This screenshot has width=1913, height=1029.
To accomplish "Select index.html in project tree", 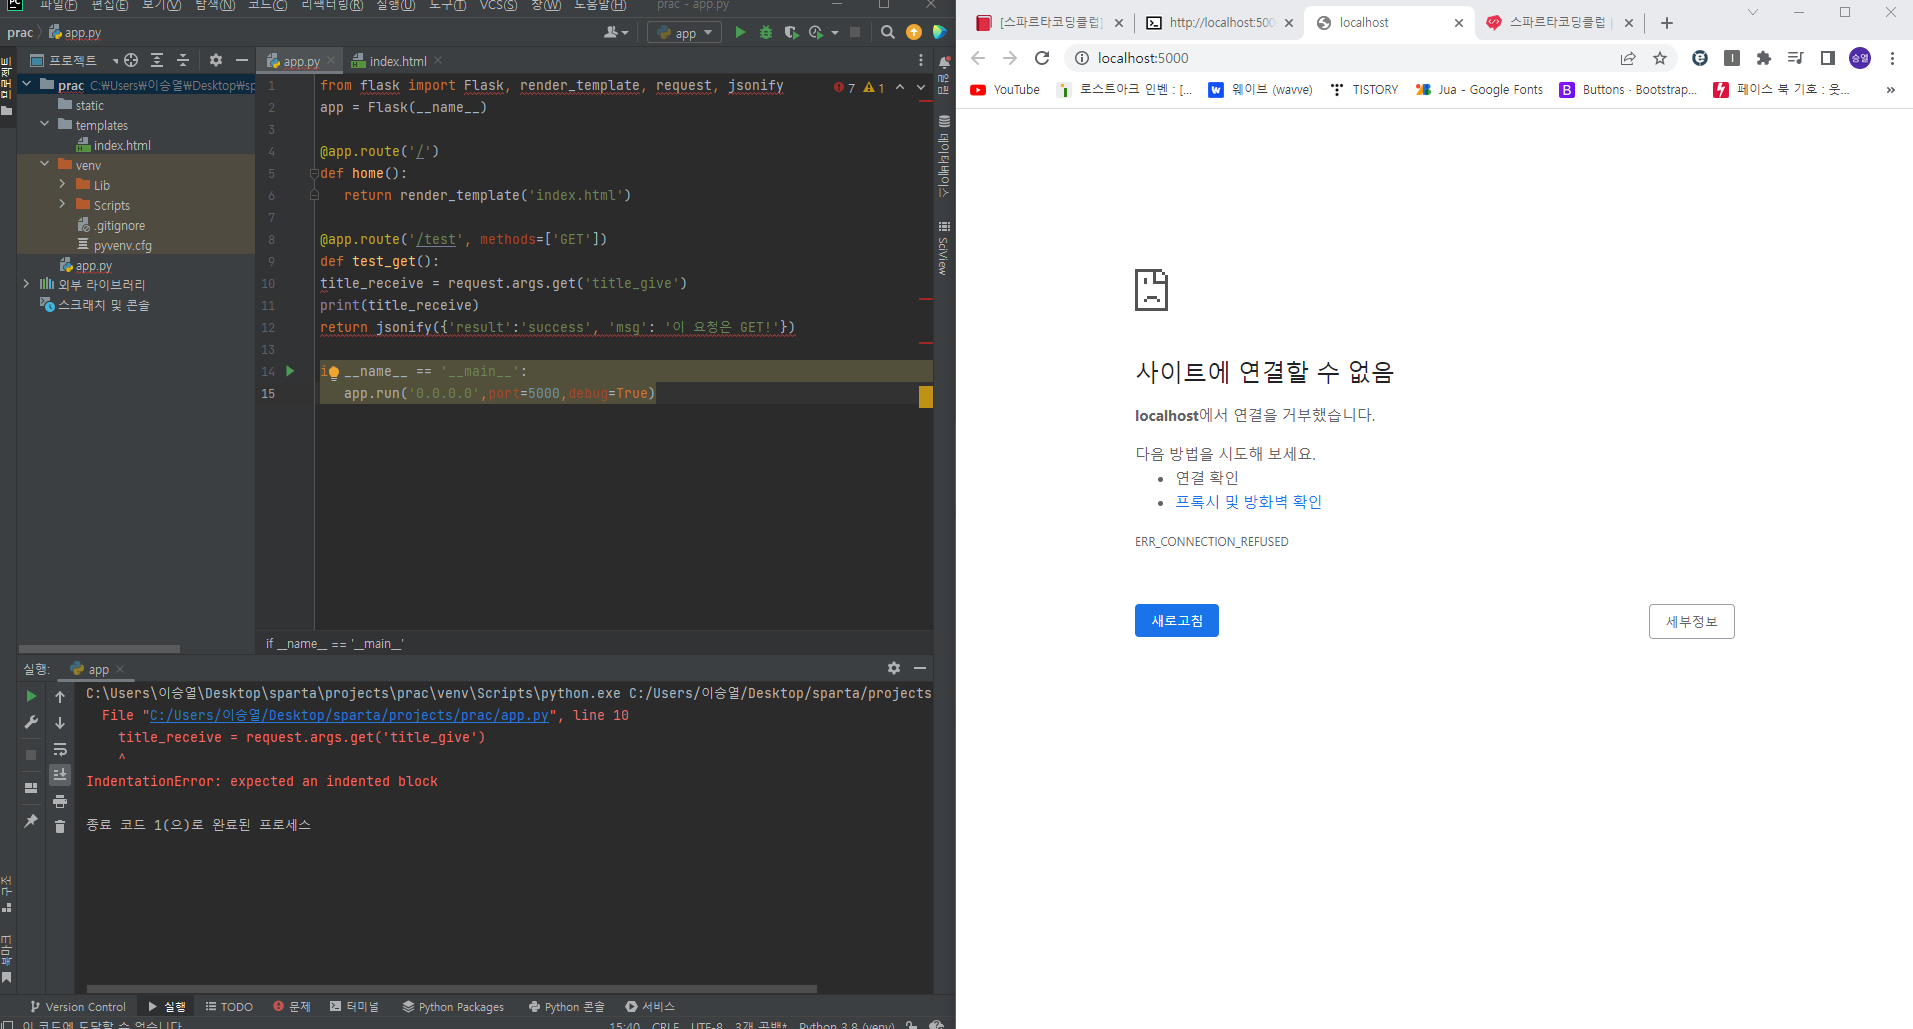I will (114, 145).
